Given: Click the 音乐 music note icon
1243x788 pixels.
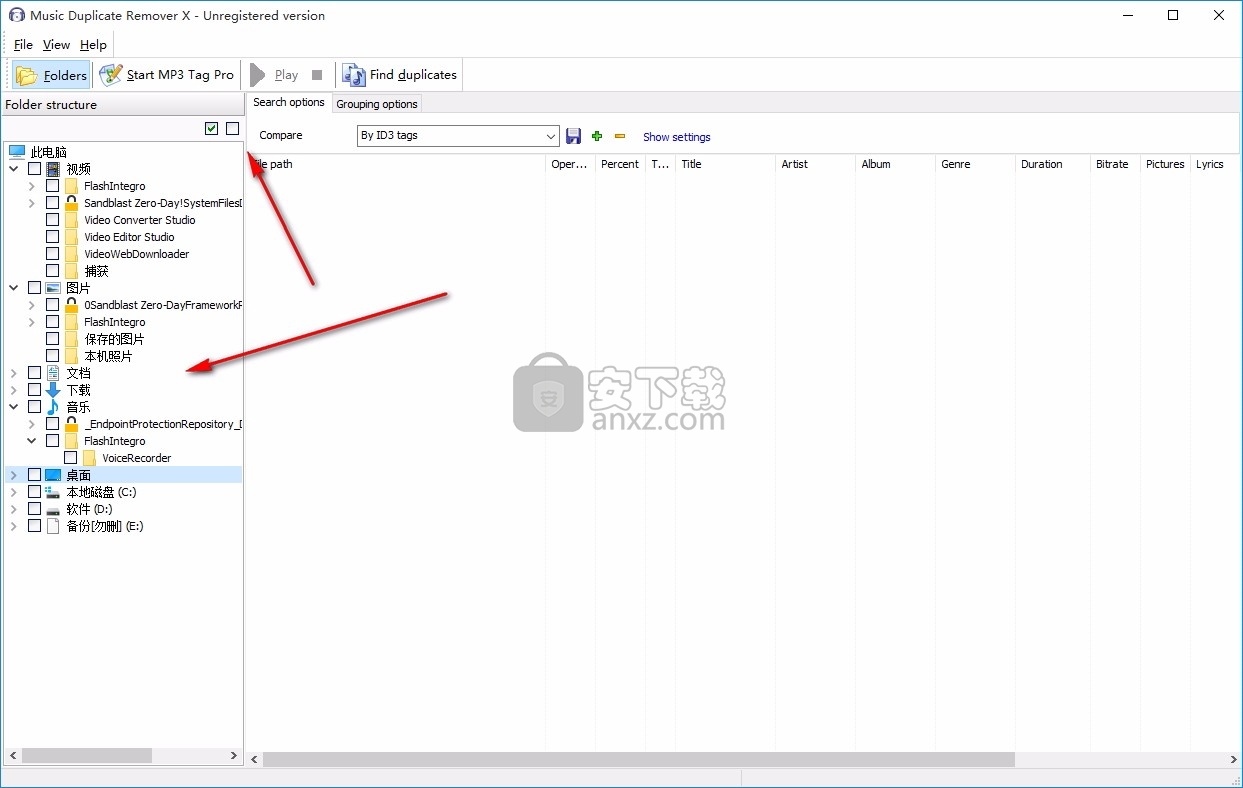Looking at the screenshot, I should [x=53, y=407].
